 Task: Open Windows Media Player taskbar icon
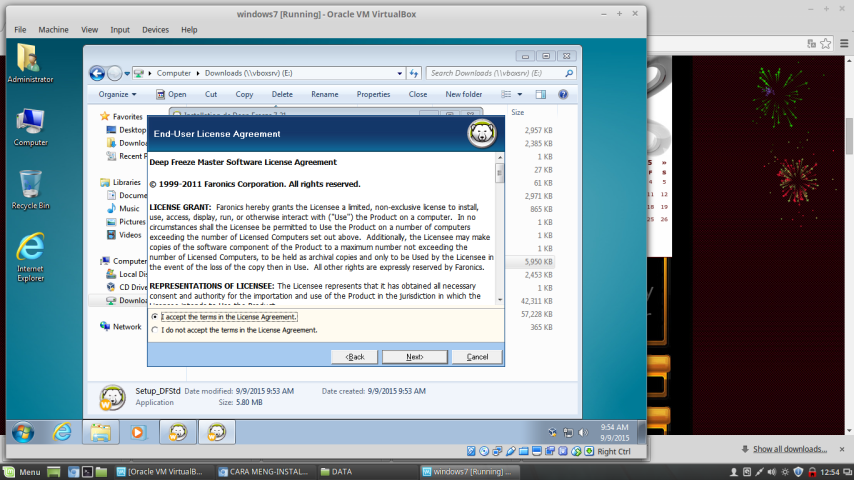coord(137,433)
